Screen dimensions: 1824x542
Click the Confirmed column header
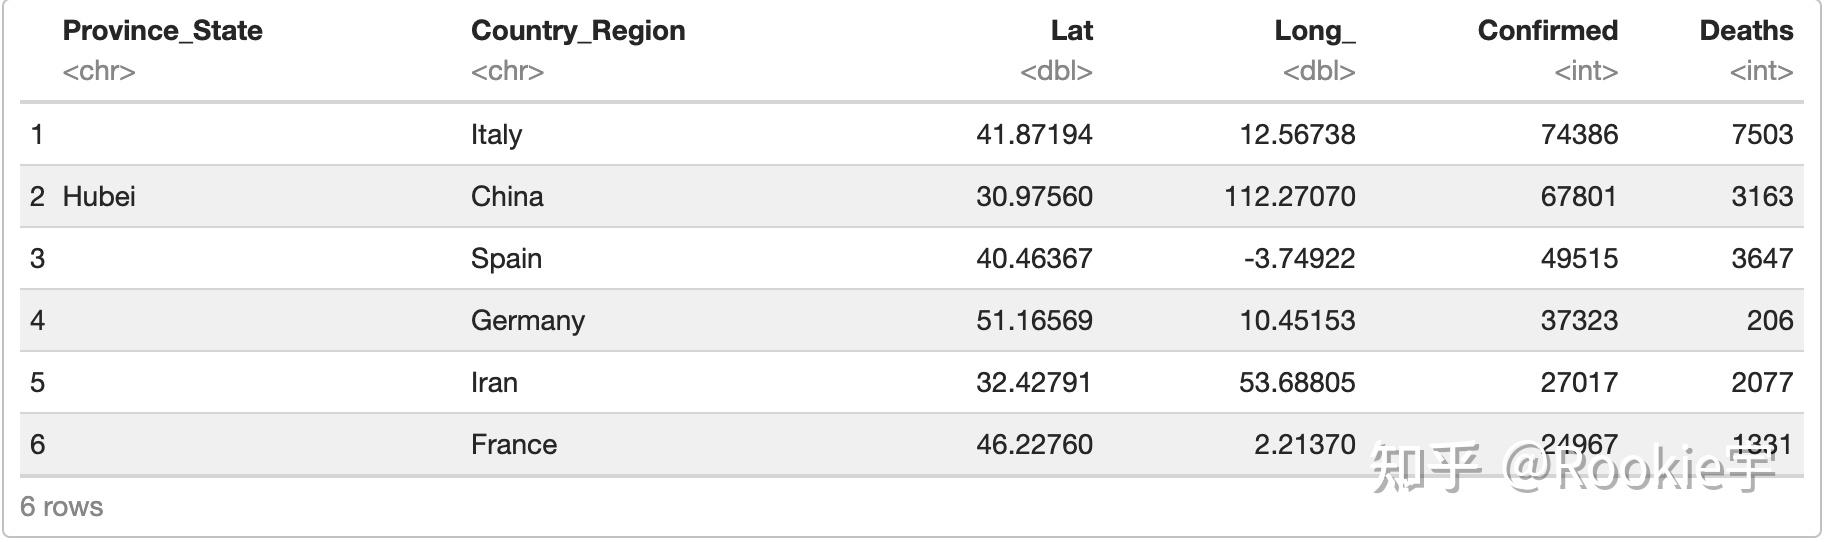coord(1547,31)
